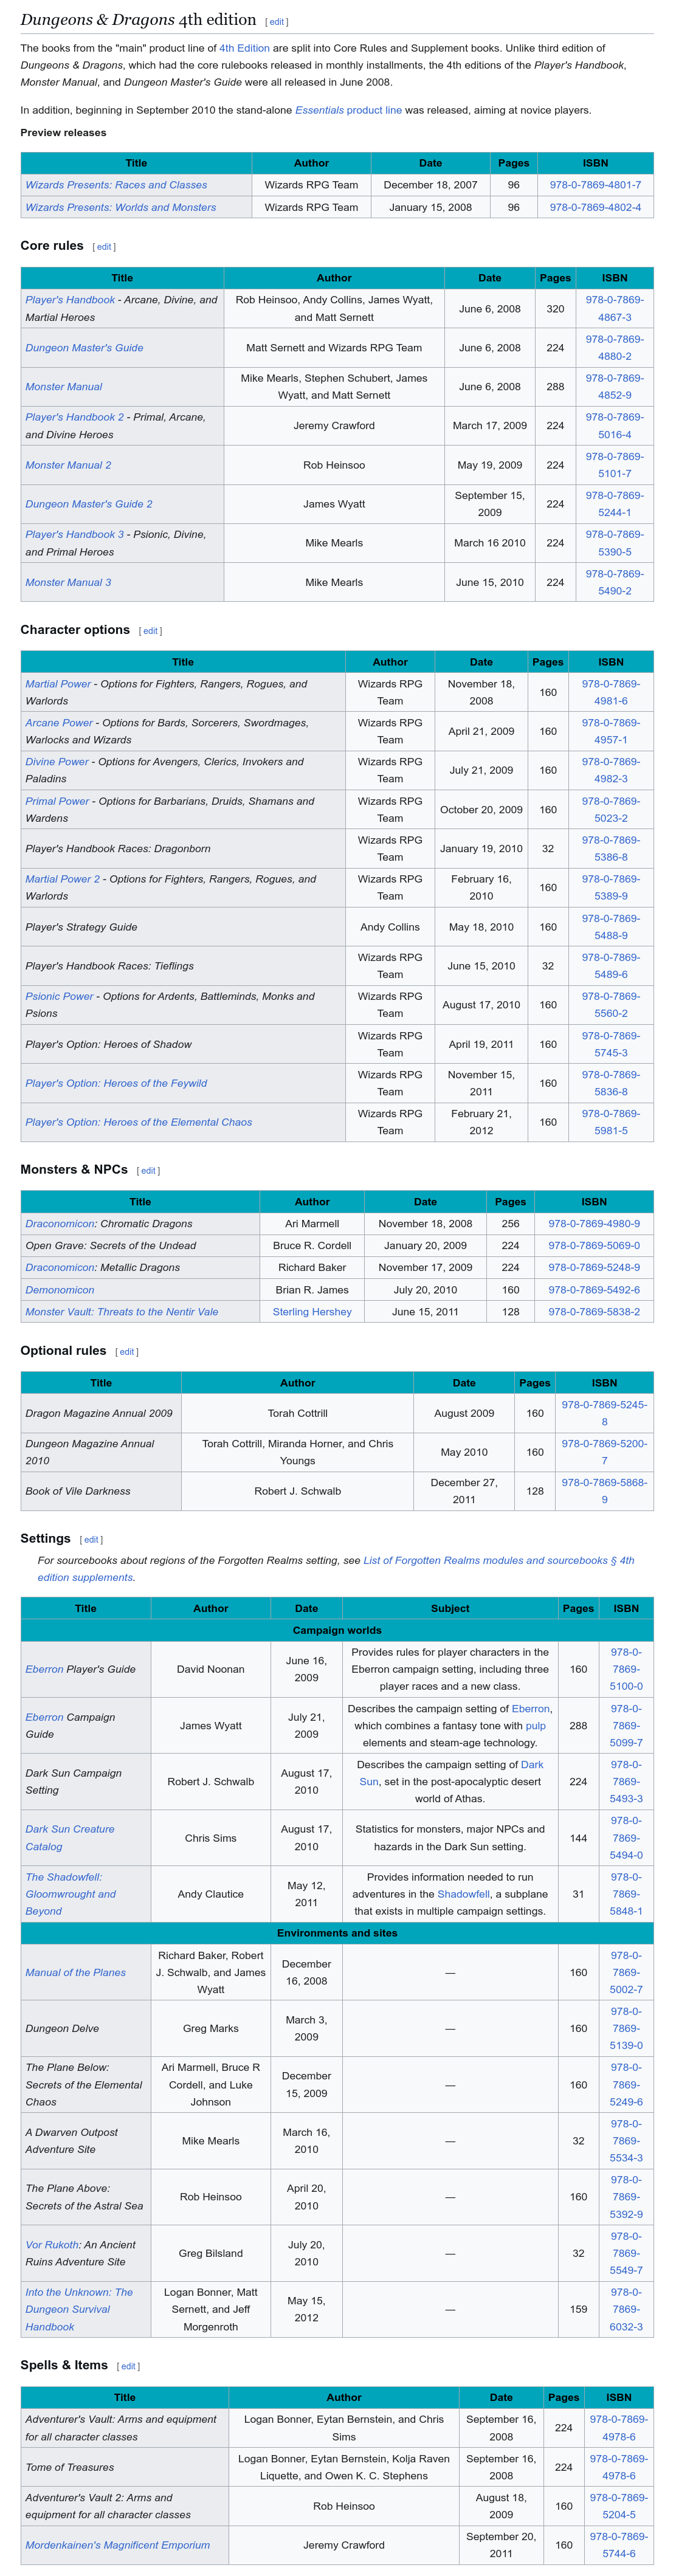Viewport: 676px width, 2576px height.
Task: Open the Dungeon Master's Guide 2 article
Action: 89,504
